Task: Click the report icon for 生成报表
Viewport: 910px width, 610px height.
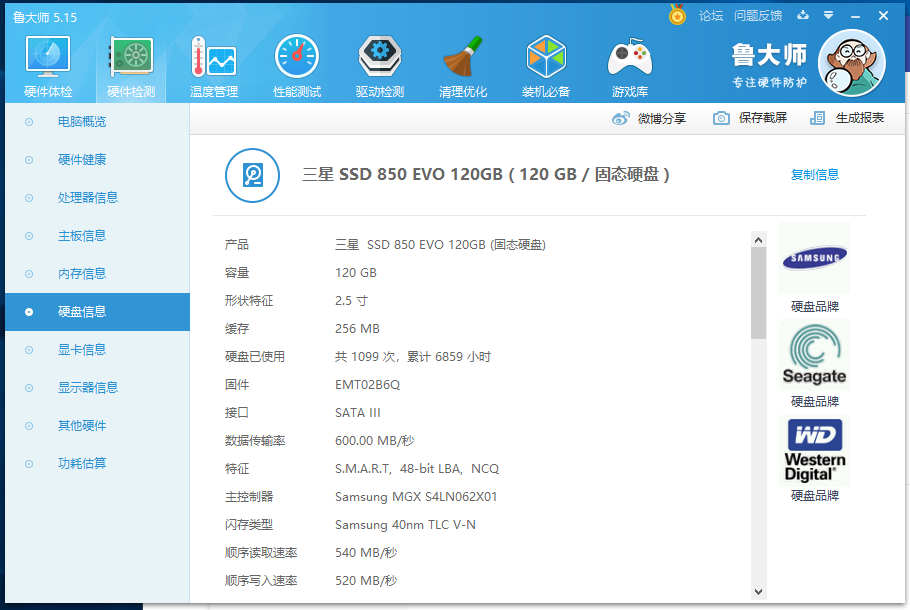Action: [x=817, y=118]
